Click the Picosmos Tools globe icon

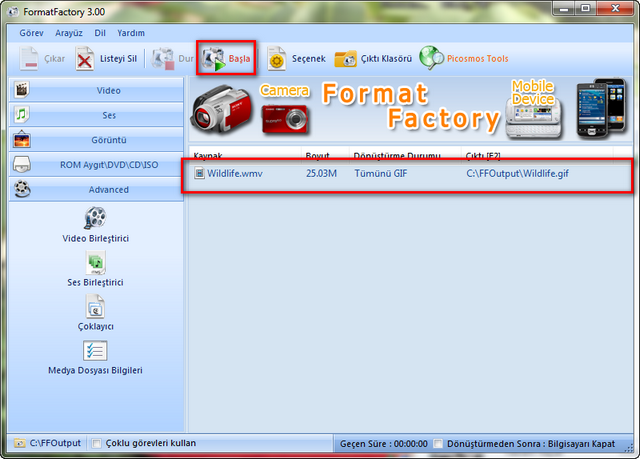[x=431, y=58]
